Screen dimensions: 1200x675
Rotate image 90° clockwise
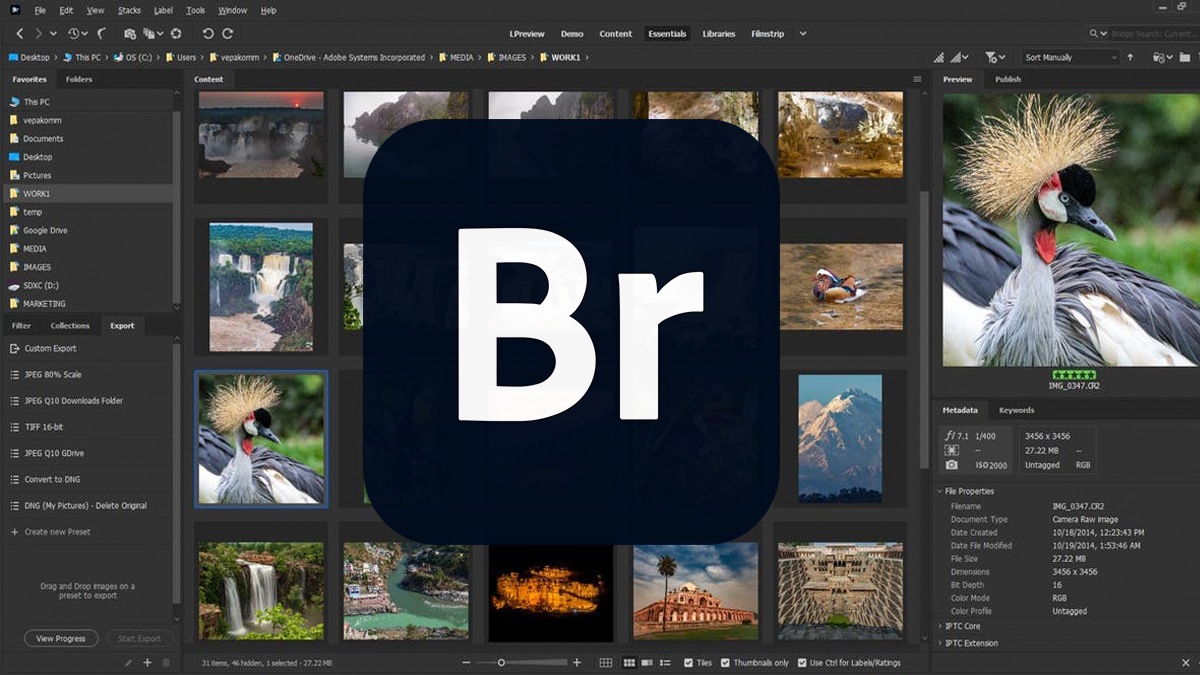tap(229, 34)
